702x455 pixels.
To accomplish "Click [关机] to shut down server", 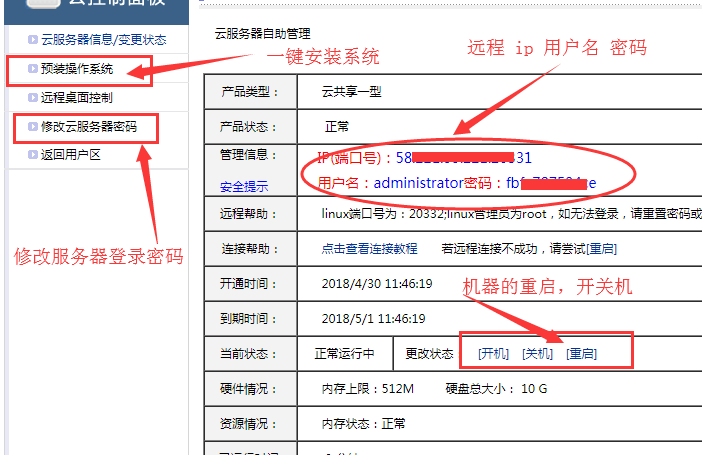I will (537, 354).
